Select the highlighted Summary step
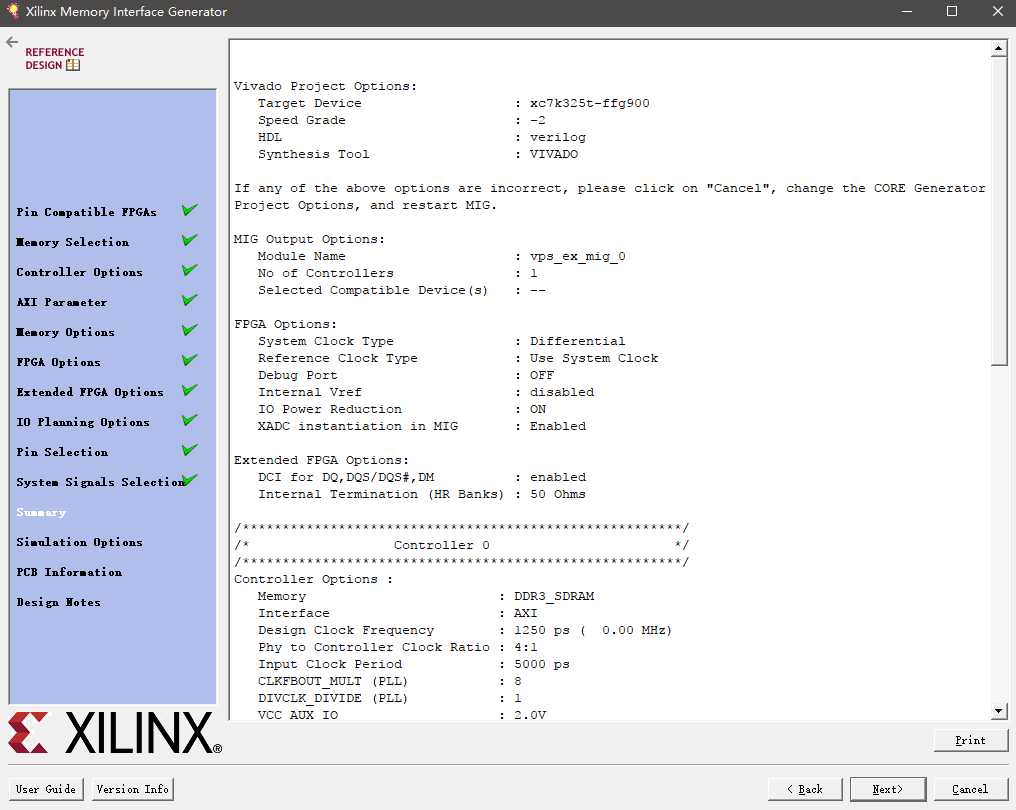This screenshot has width=1016, height=810. coord(41,512)
